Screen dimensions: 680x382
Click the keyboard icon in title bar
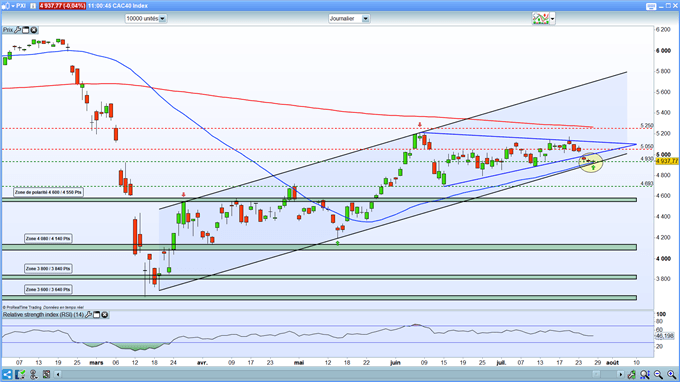pos(651,6)
